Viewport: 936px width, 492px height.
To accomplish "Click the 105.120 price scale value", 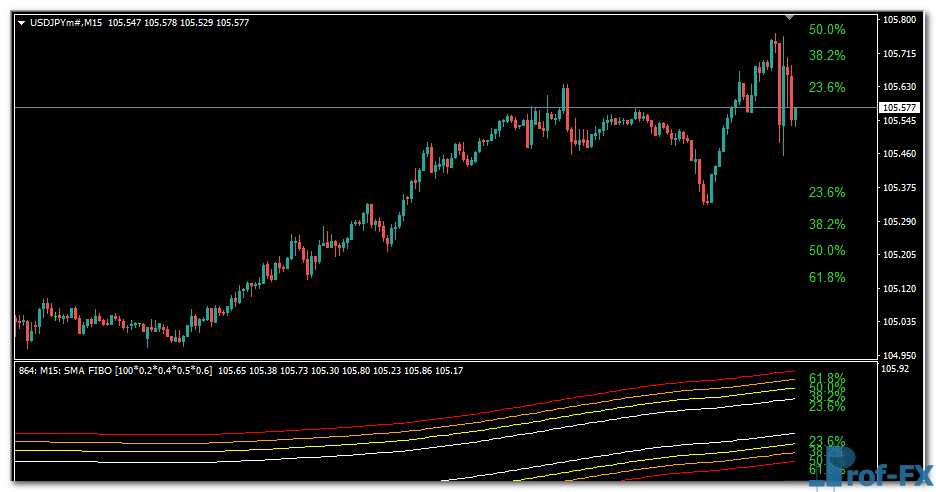I will click(897, 289).
